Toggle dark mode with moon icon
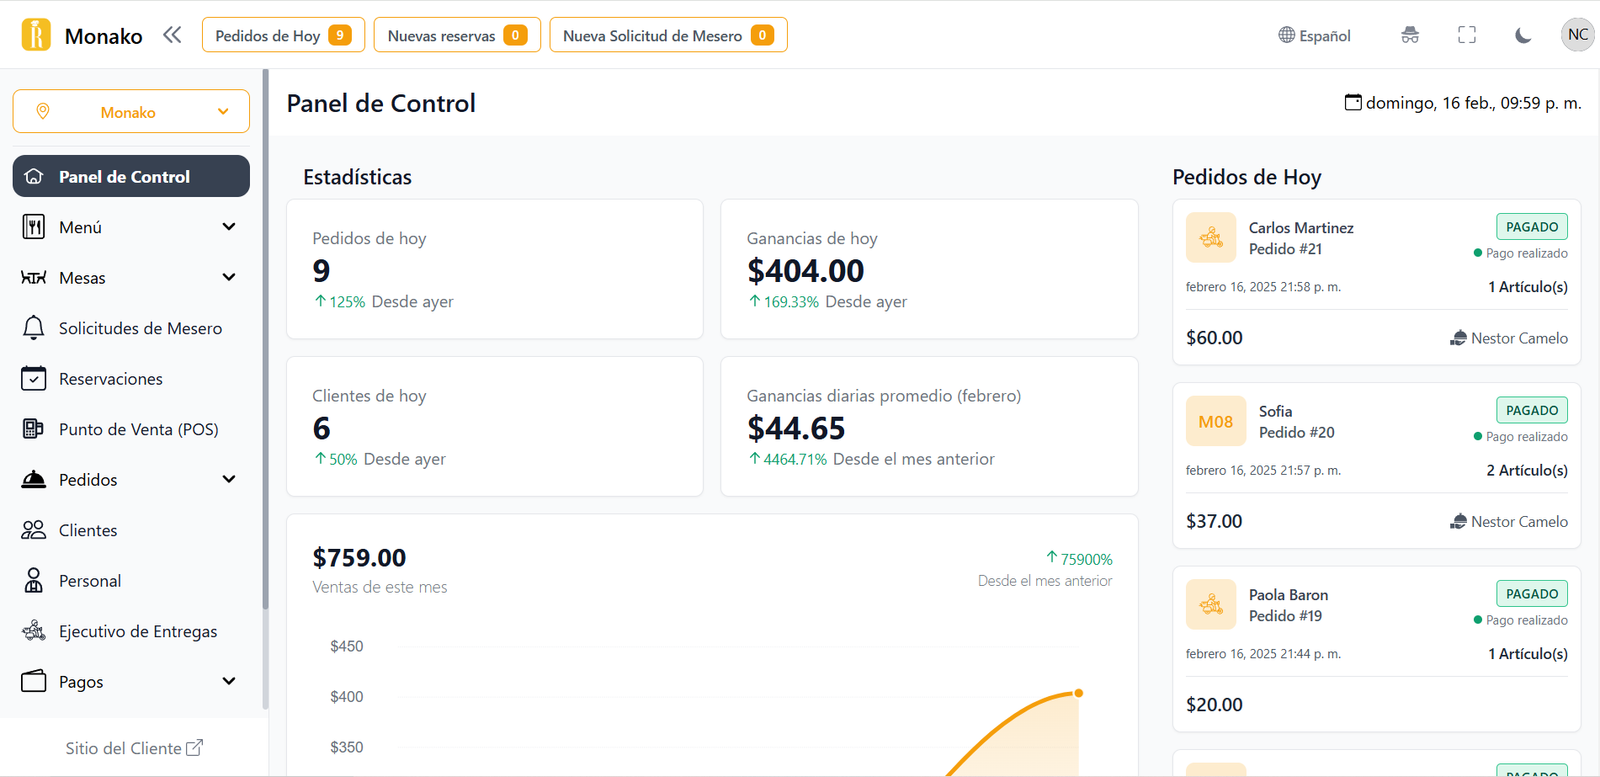Screen dimensions: 1600x777 click(1522, 35)
